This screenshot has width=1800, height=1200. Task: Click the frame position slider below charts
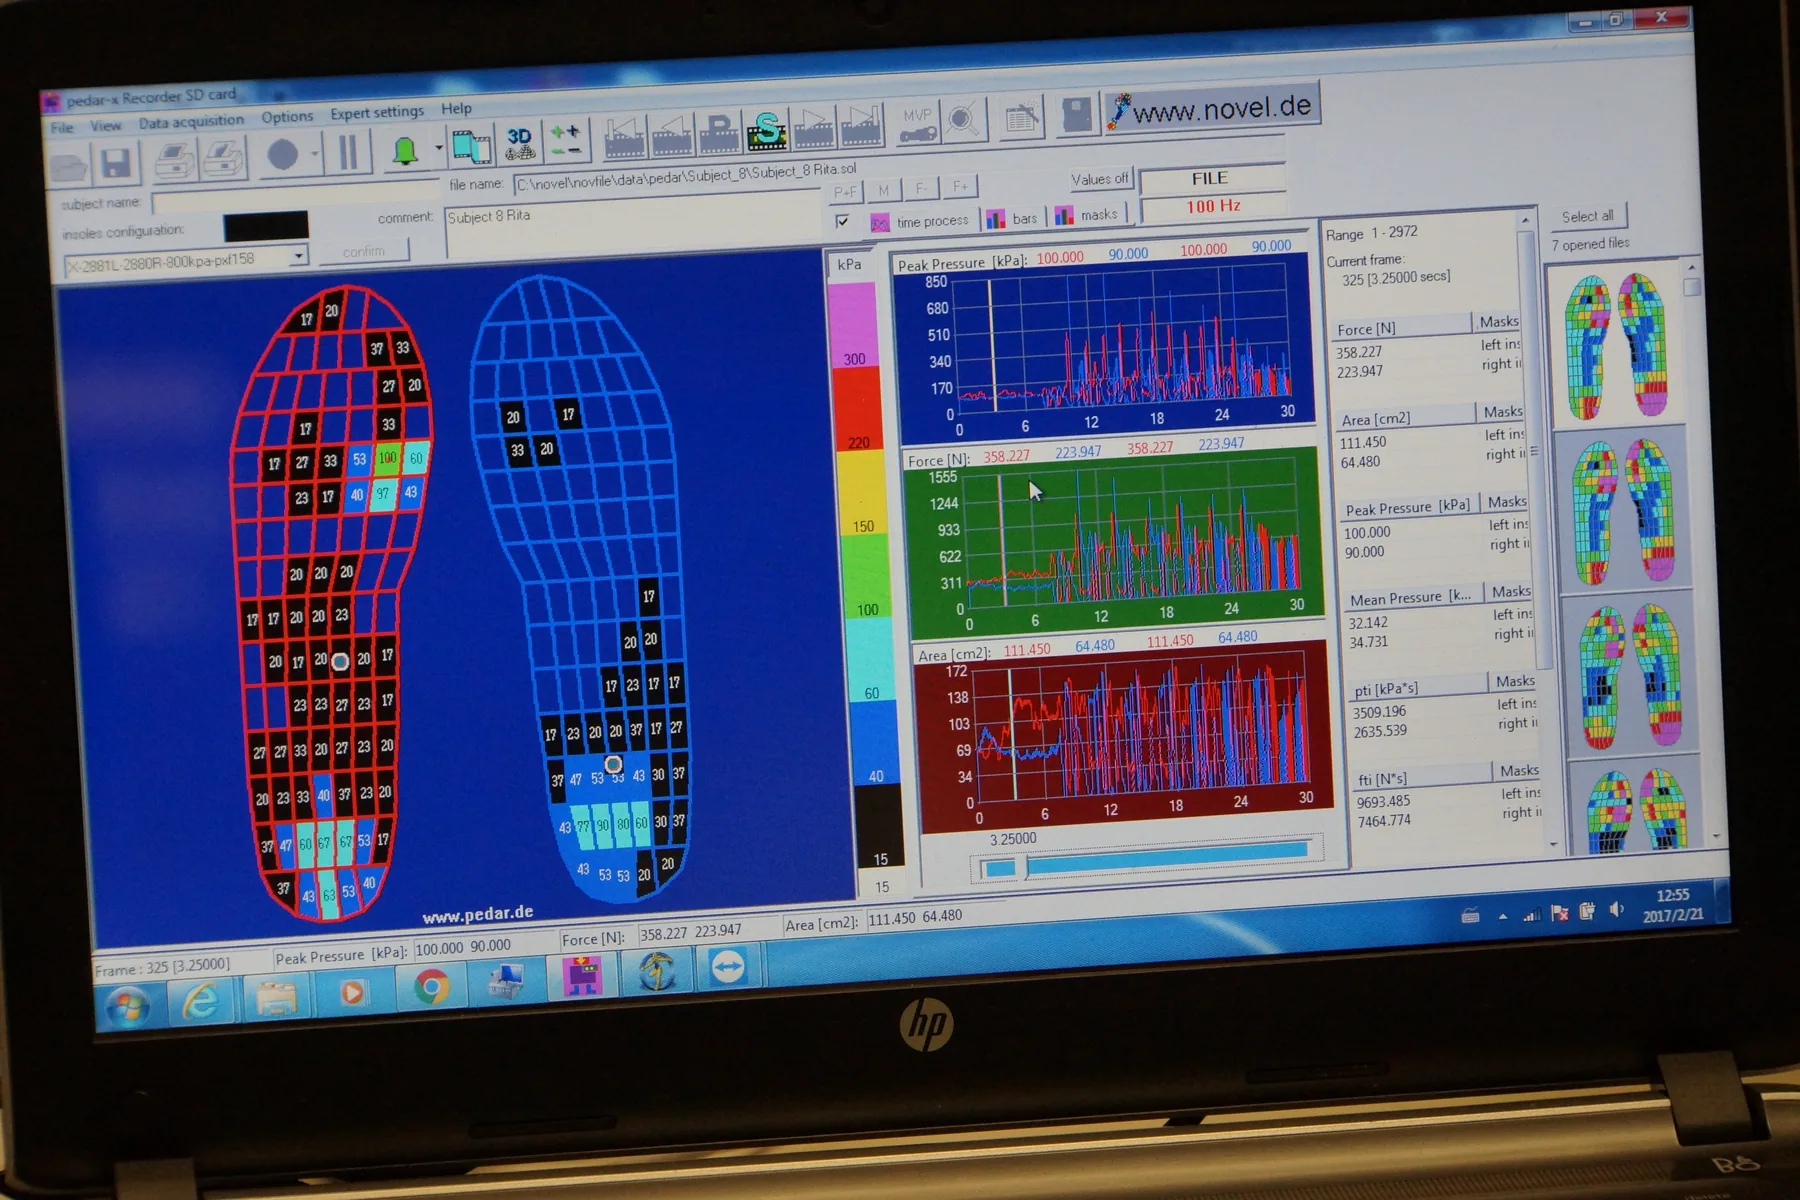(1146, 858)
